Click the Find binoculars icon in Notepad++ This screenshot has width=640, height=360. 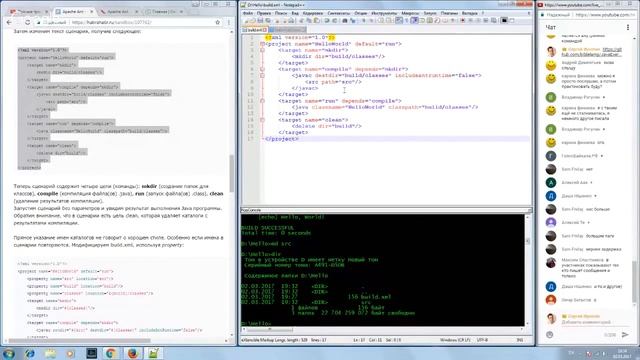click(x=345, y=20)
